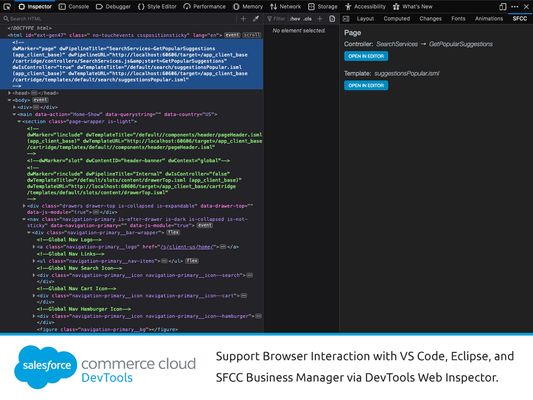
Task: Expand the head element node
Action: click(x=10, y=93)
